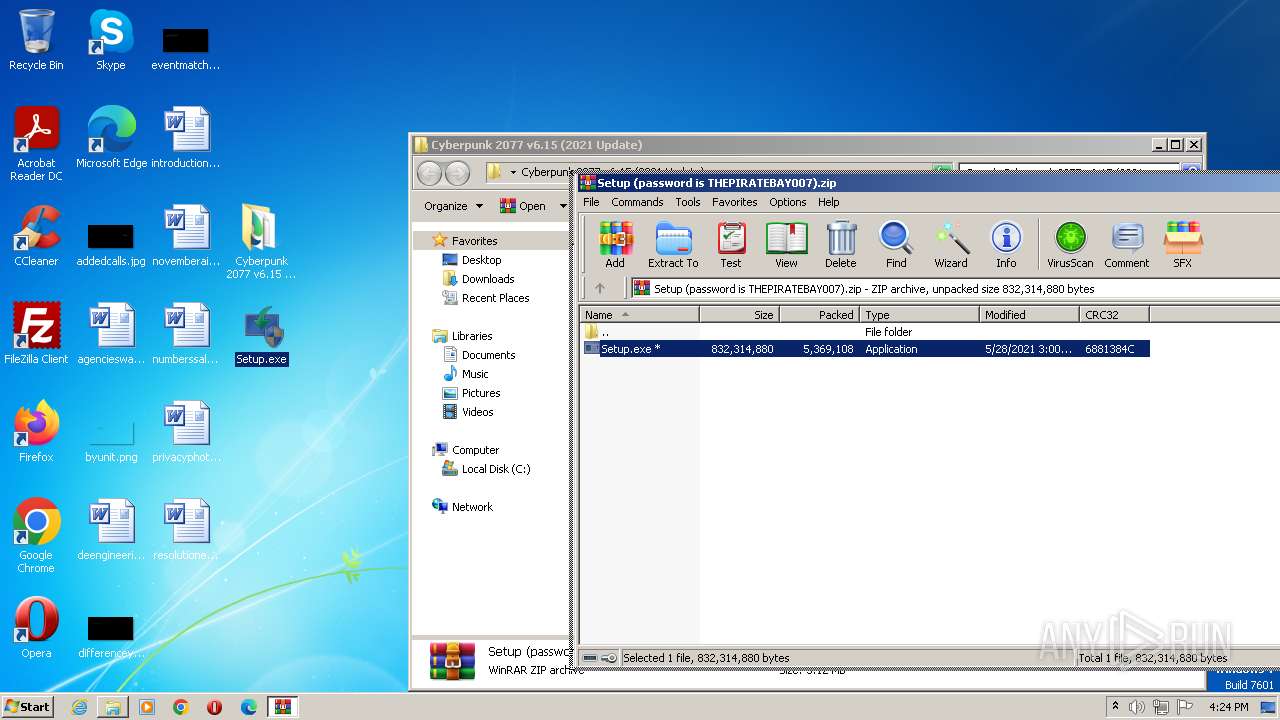Click Explorer forward navigation button
Image resolution: width=1280 pixels, height=720 pixels.
point(457,173)
